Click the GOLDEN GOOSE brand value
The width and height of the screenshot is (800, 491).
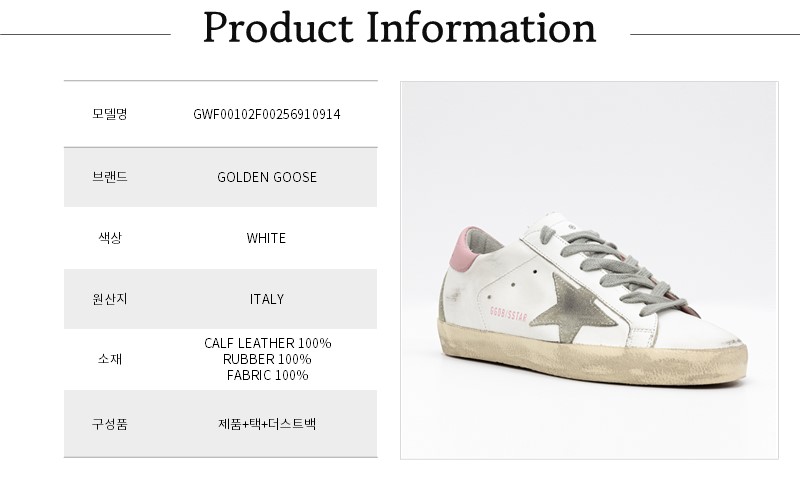(266, 177)
